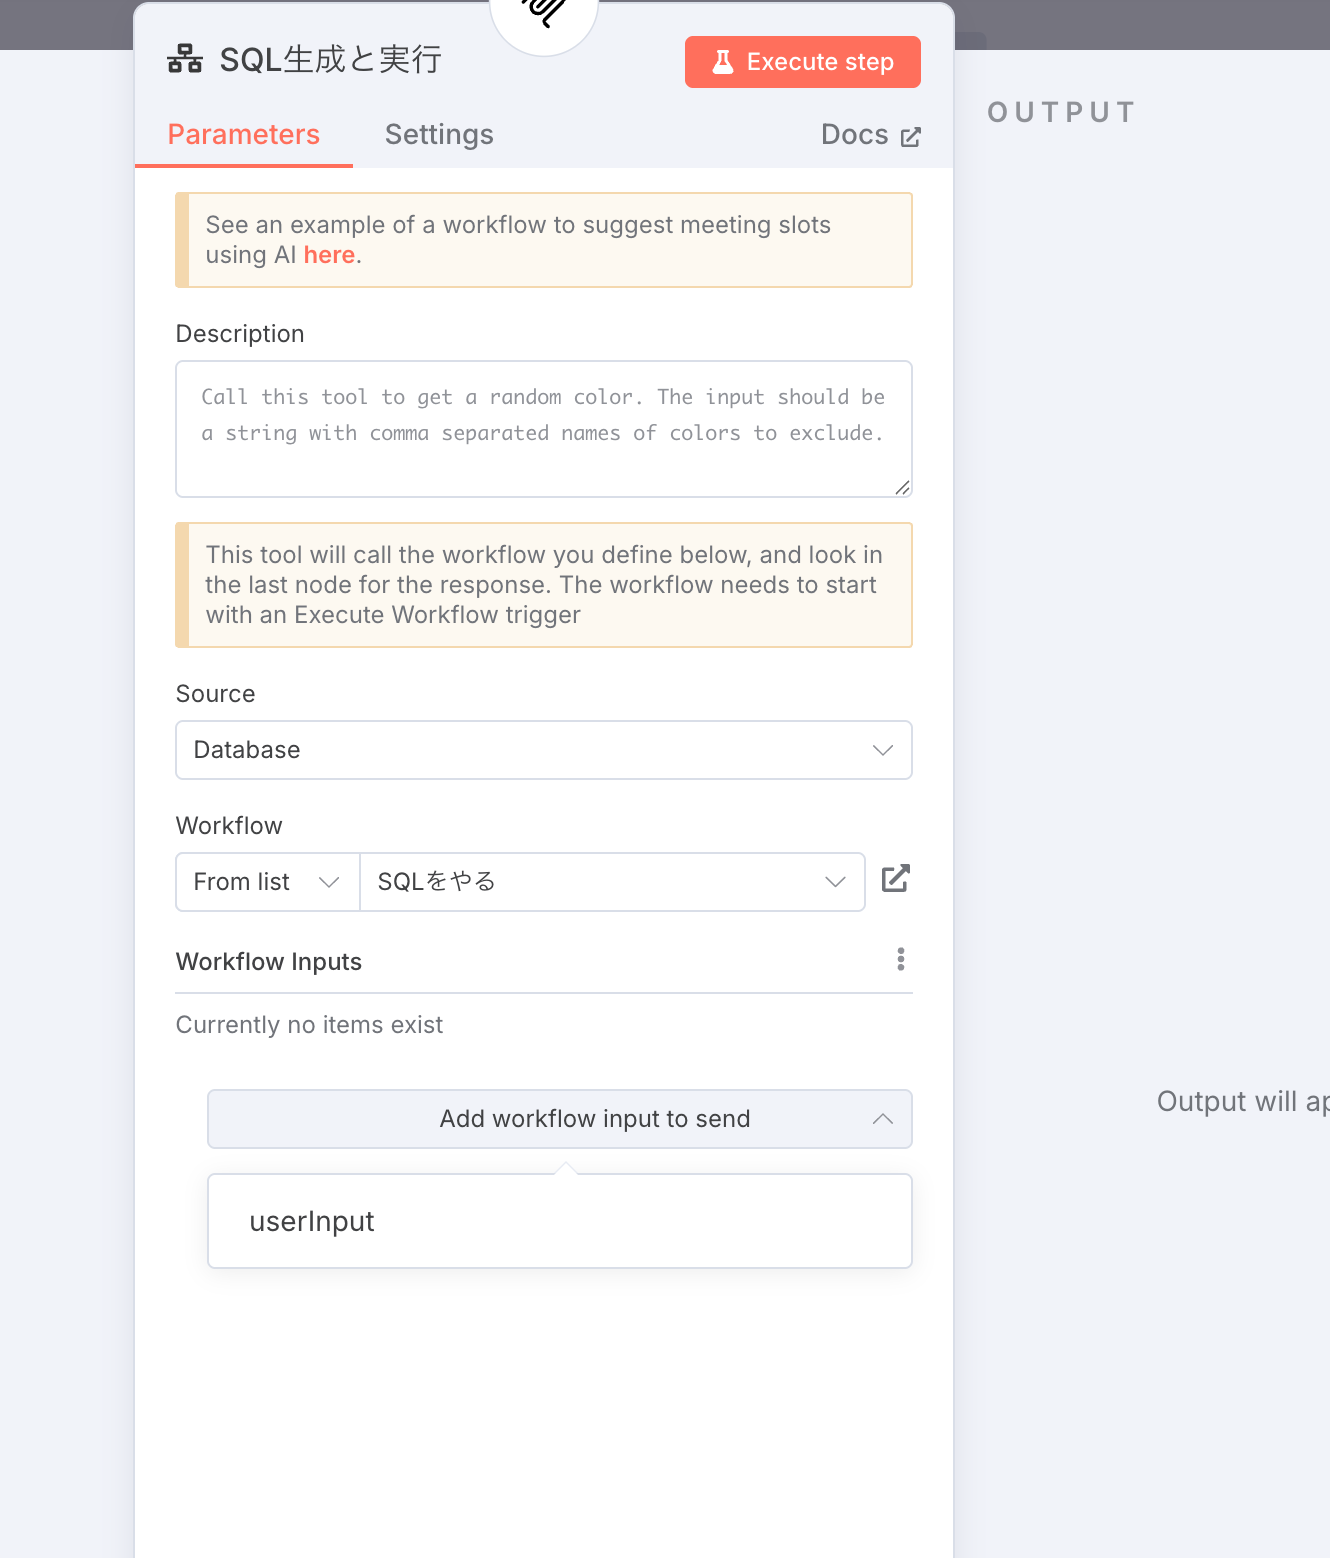Image resolution: width=1330 pixels, height=1558 pixels.
Task: Open the selected workflow in a new tab icon
Action: pyautogui.click(x=895, y=879)
